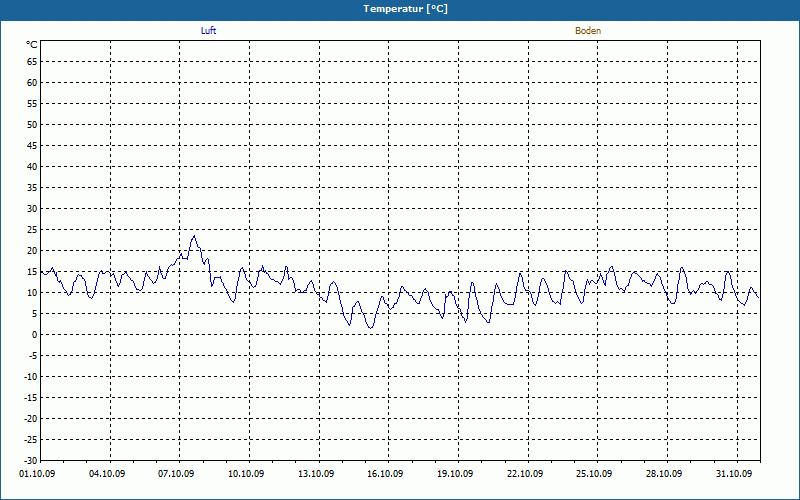
Task: Click the 04.10.09 date label
Action: point(107,474)
